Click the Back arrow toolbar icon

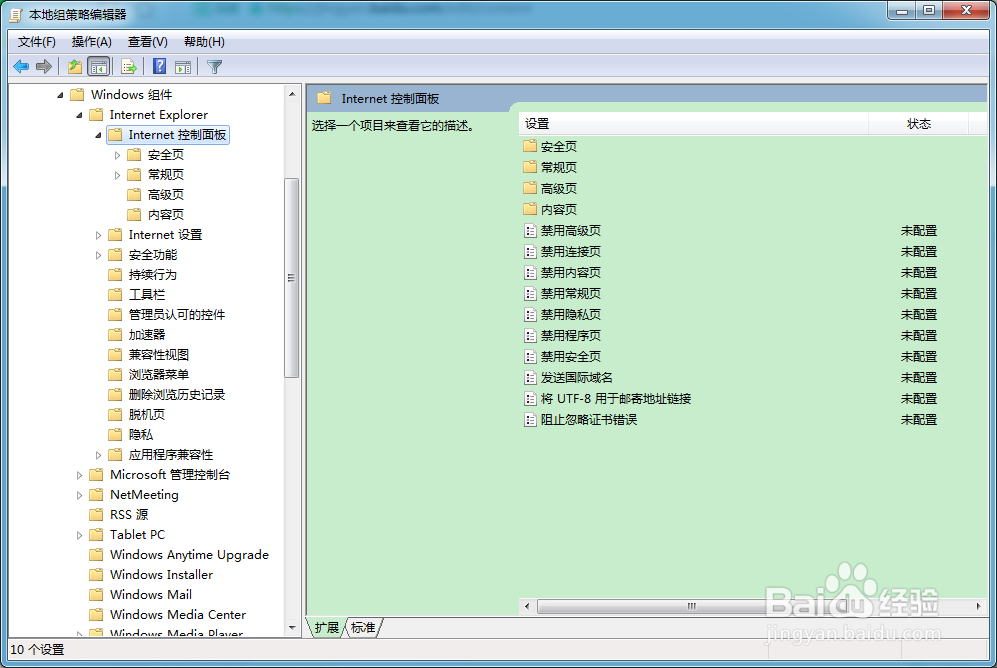pos(21,66)
